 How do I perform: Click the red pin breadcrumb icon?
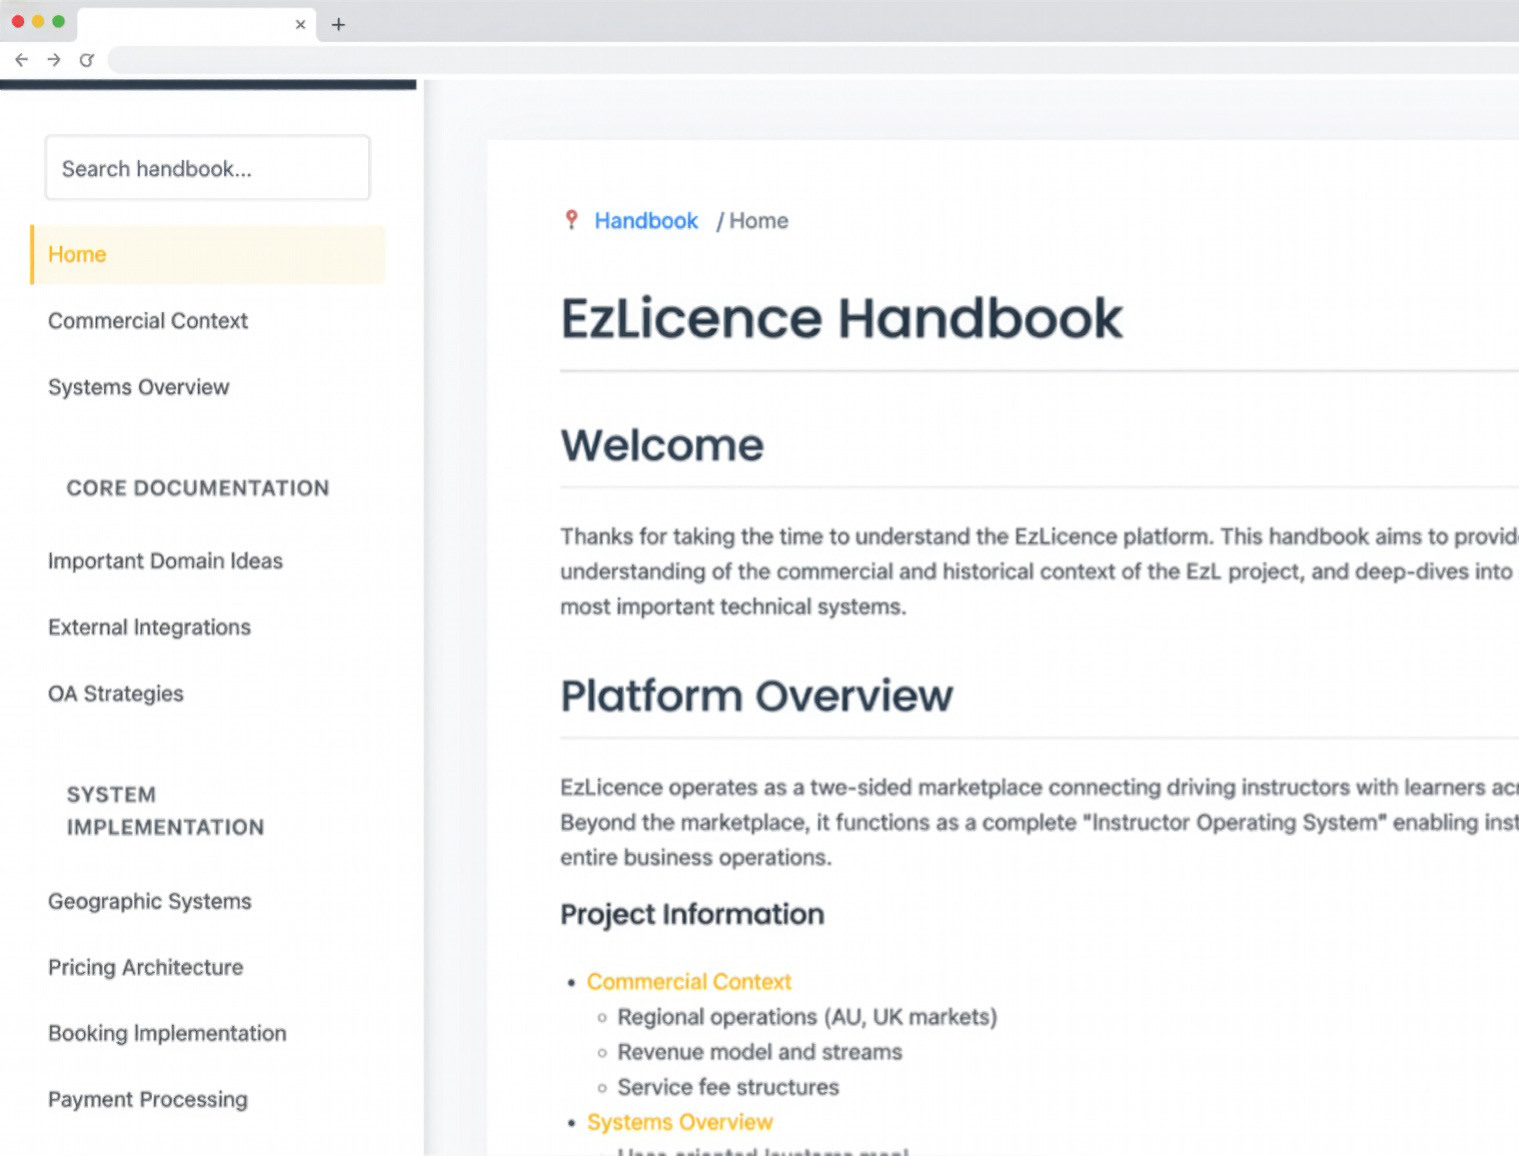coord(571,220)
